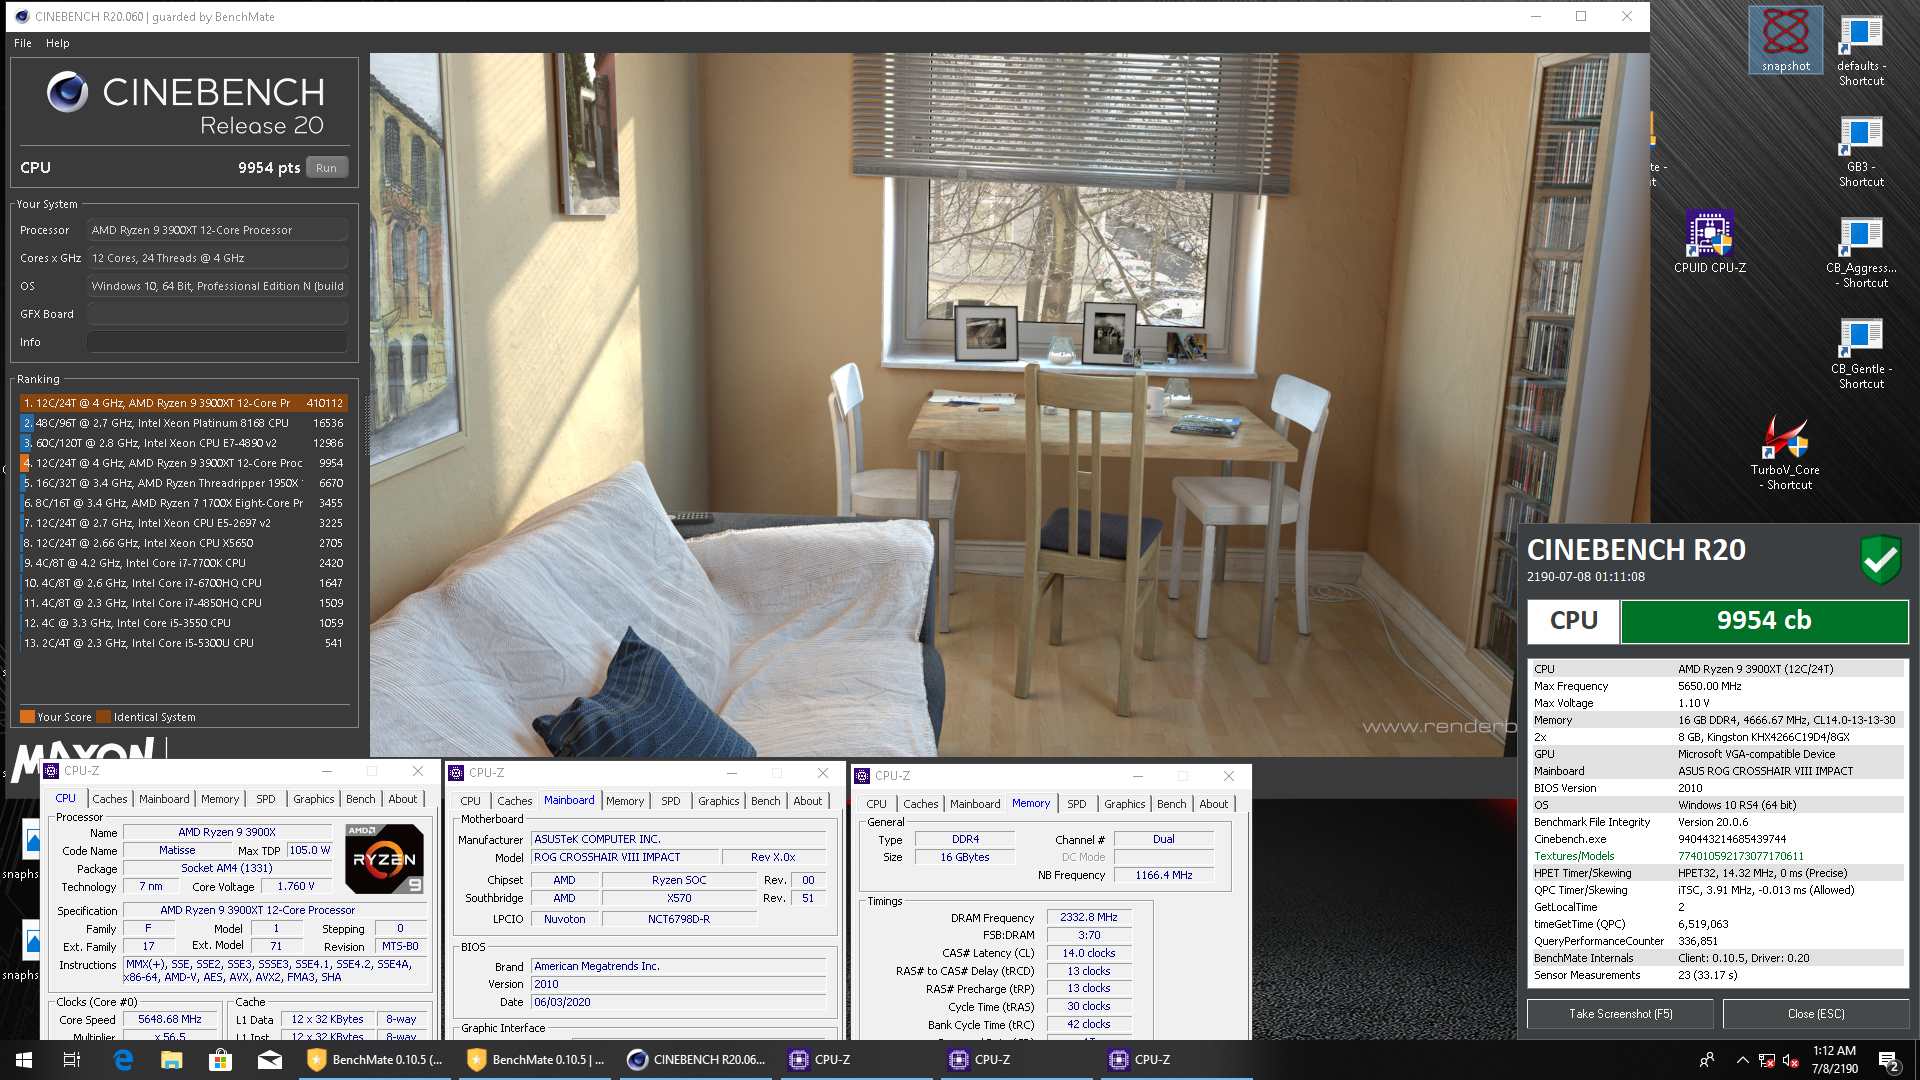Select the 9954 ranking row, Ryzen 3900XT
This screenshot has width=1920, height=1080.
[184, 463]
